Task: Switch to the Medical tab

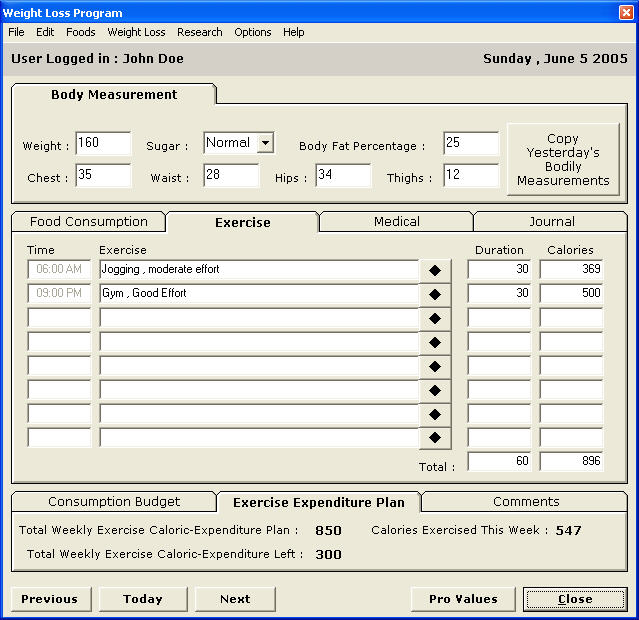Action: 397,222
